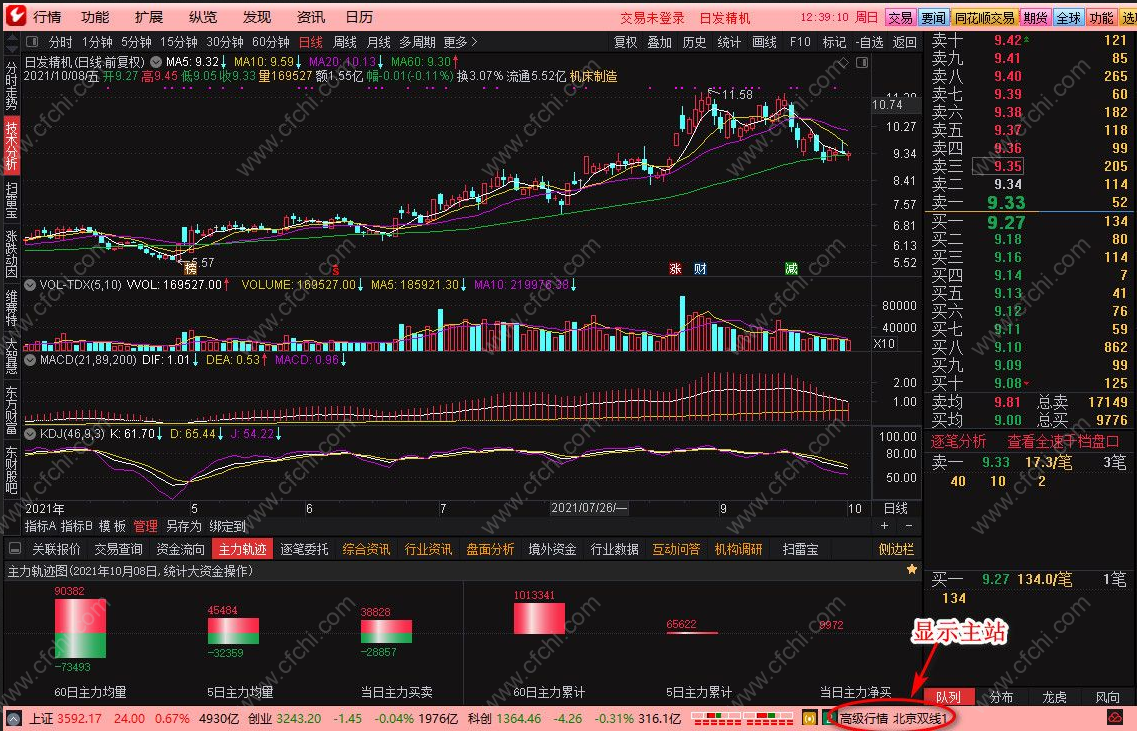Click 返回 in chart toolbar
The width and height of the screenshot is (1137, 731).
point(904,42)
